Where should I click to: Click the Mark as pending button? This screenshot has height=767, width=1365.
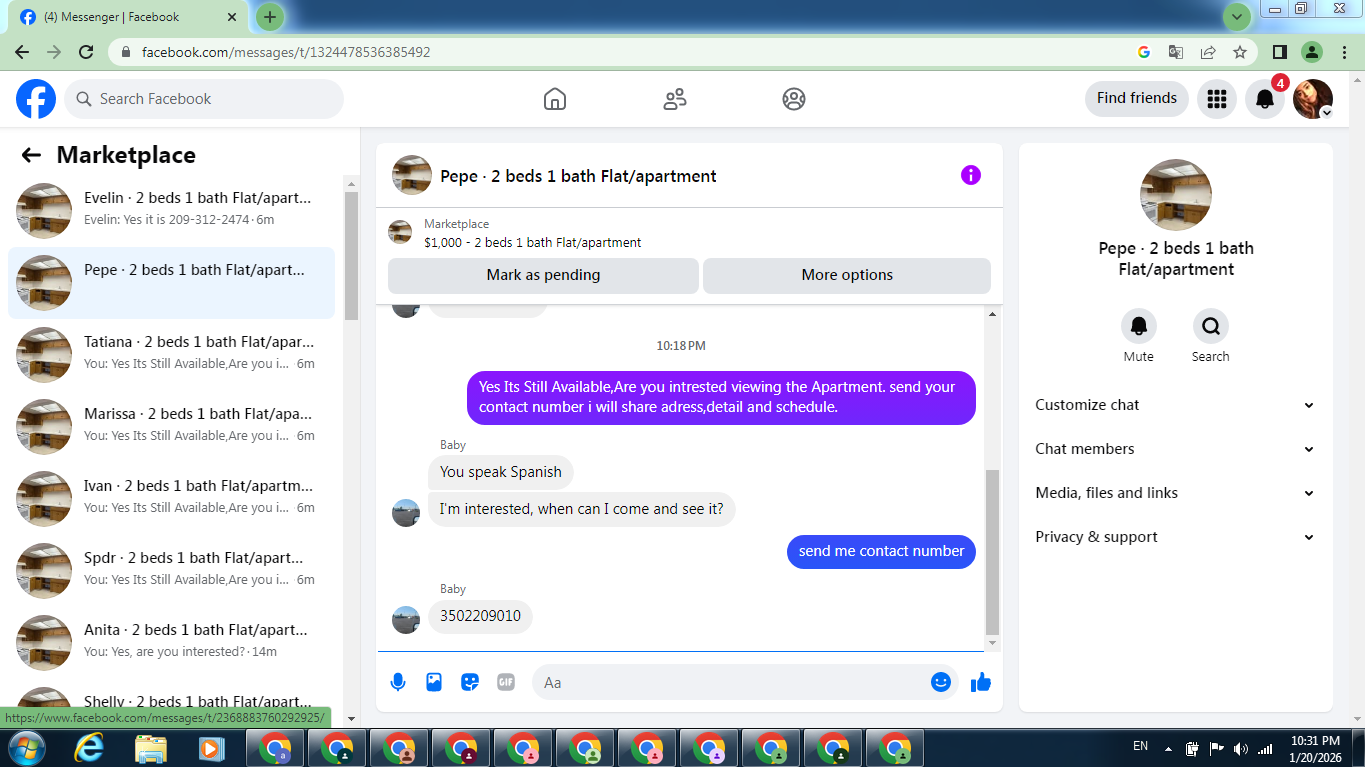[543, 275]
